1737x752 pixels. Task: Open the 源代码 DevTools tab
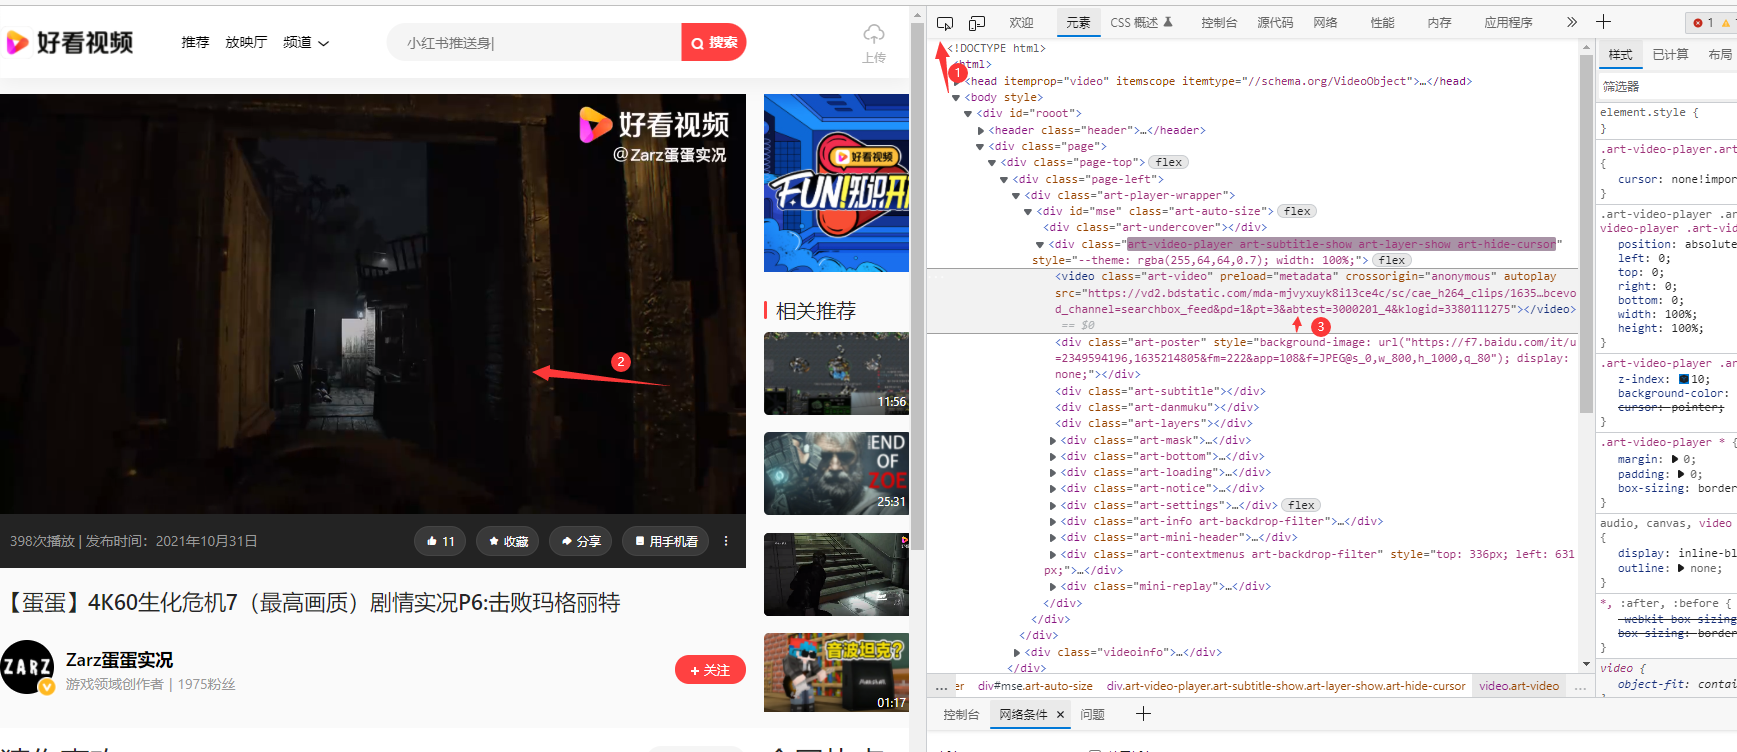pos(1275,23)
